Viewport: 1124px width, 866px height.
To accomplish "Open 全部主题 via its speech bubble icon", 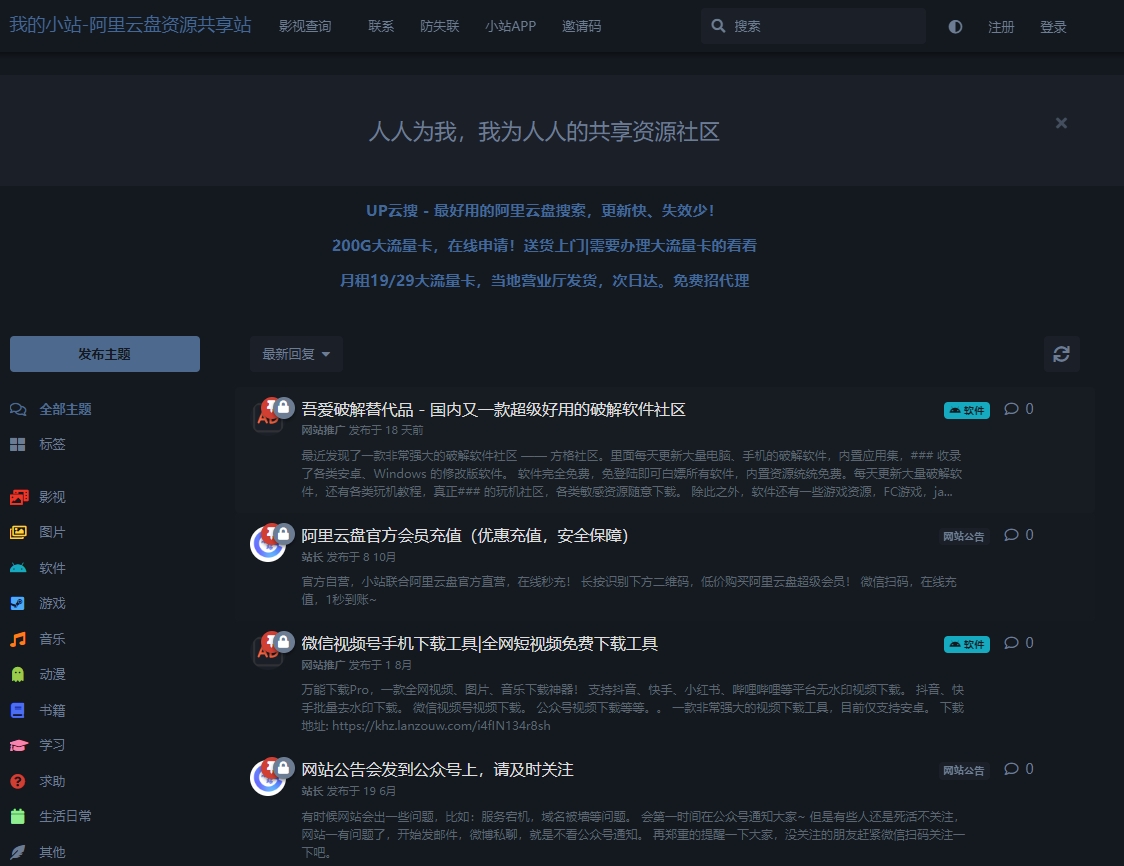I will coord(20,408).
